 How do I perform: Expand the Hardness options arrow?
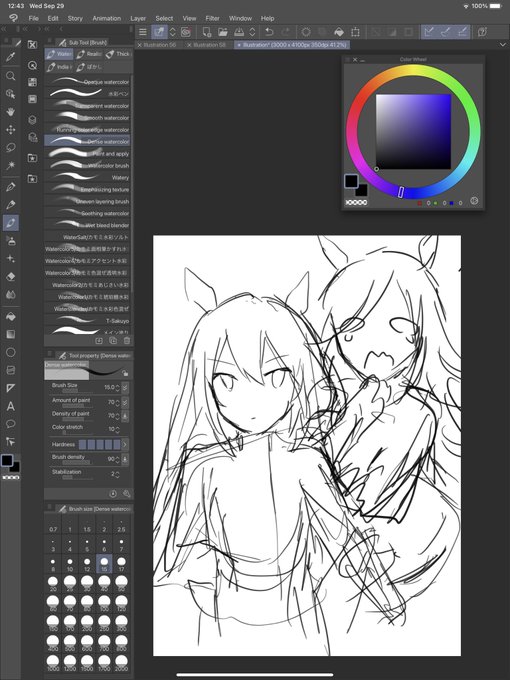click(x=125, y=445)
